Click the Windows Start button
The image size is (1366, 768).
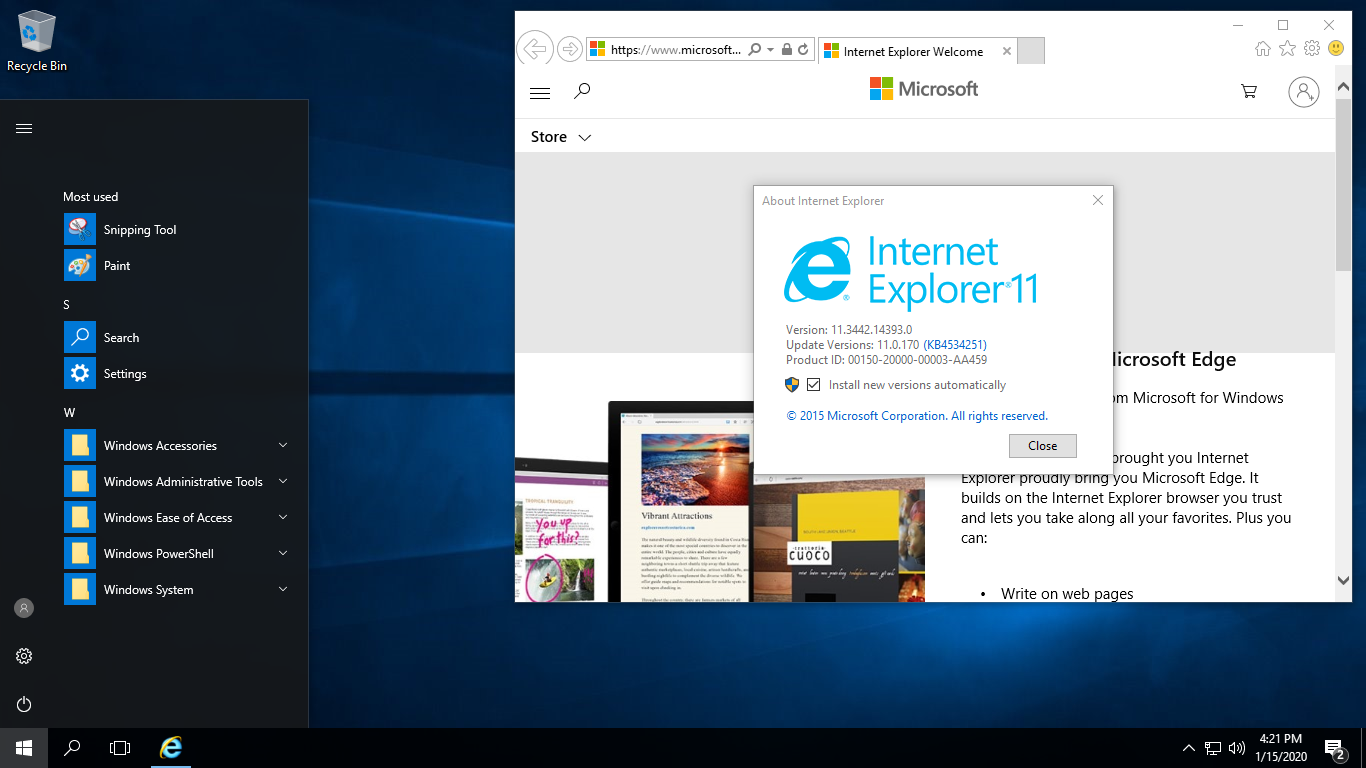tap(24, 748)
